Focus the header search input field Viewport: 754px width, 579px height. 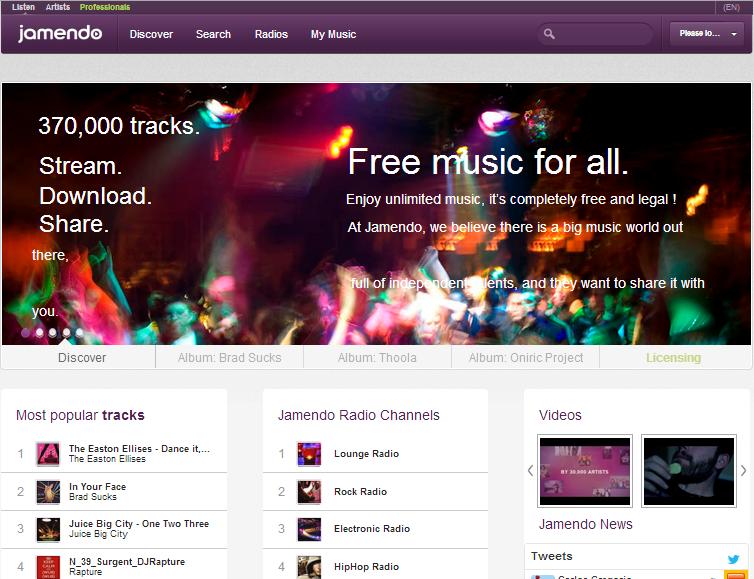coord(595,34)
